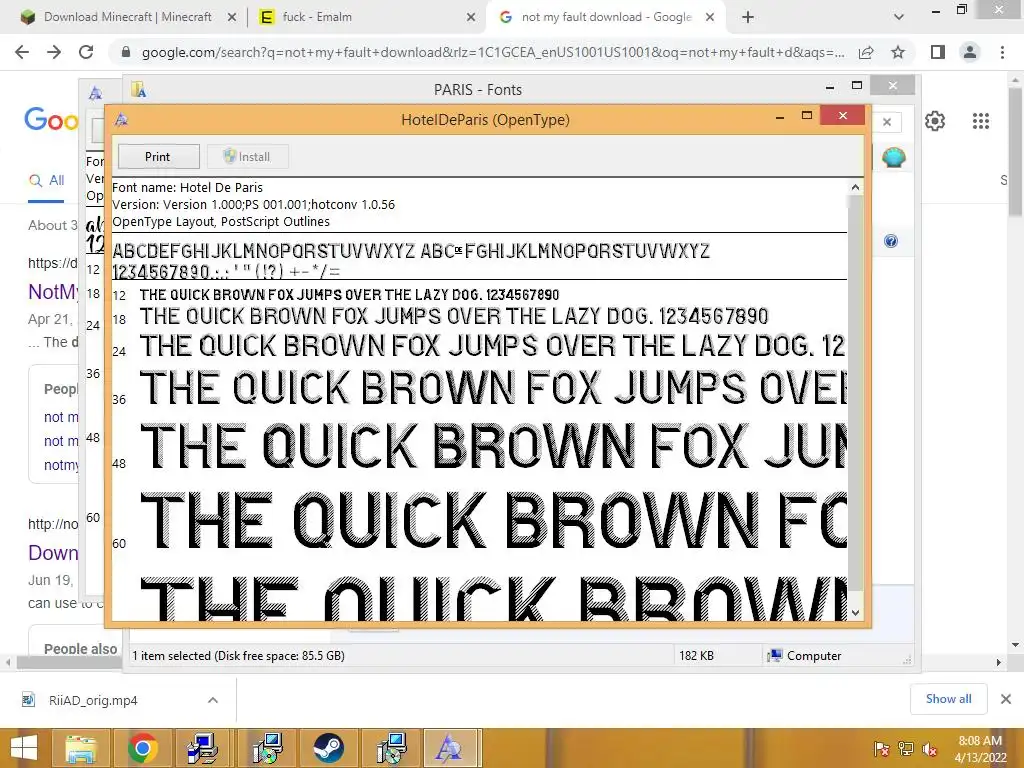The width and height of the screenshot is (1024, 768).
Task: Open Chrome side panel
Action: 938,52
